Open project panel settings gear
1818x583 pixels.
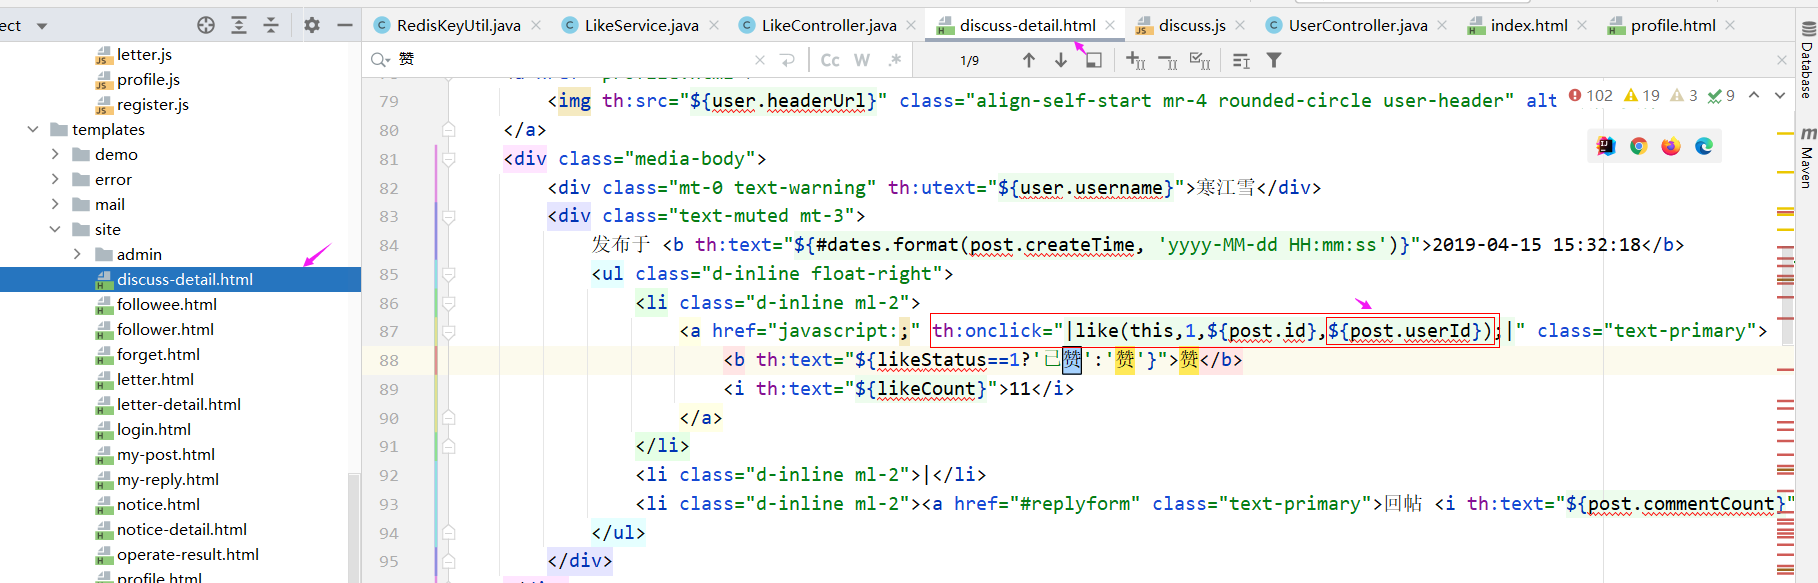[312, 25]
